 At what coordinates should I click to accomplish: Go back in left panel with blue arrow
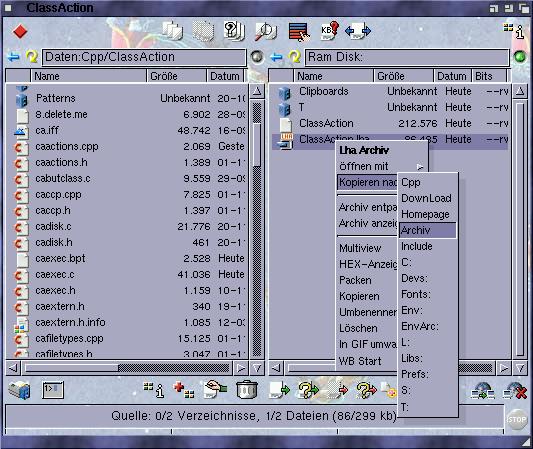coord(14,57)
